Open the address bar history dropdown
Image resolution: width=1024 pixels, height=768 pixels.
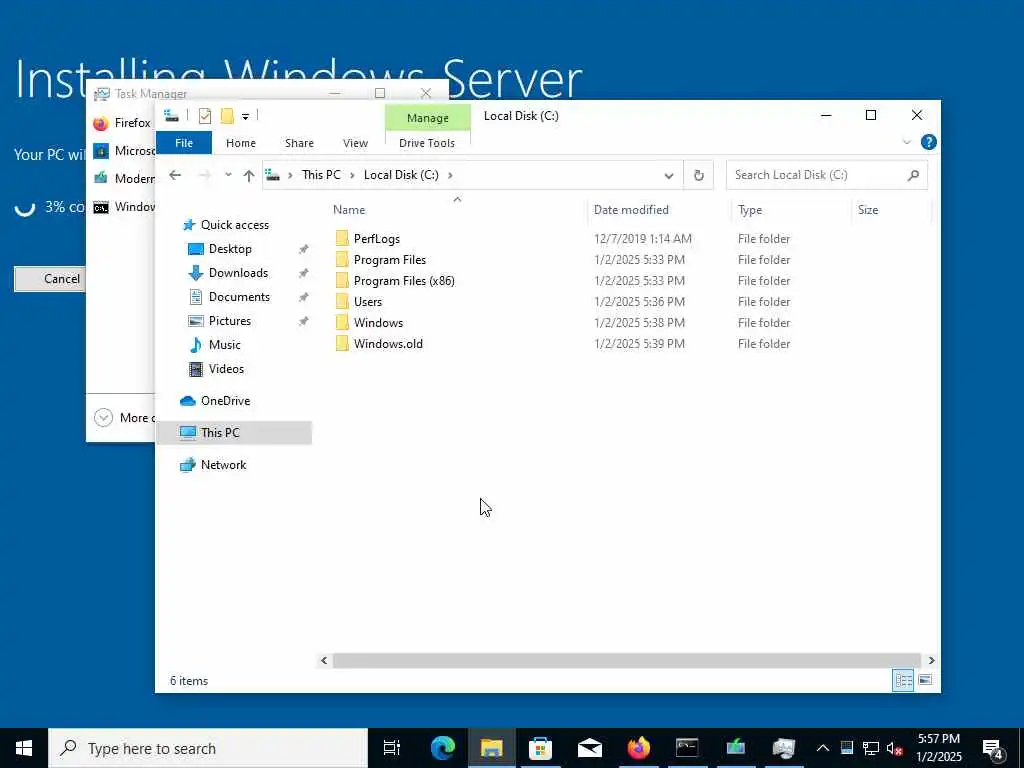tap(668, 175)
